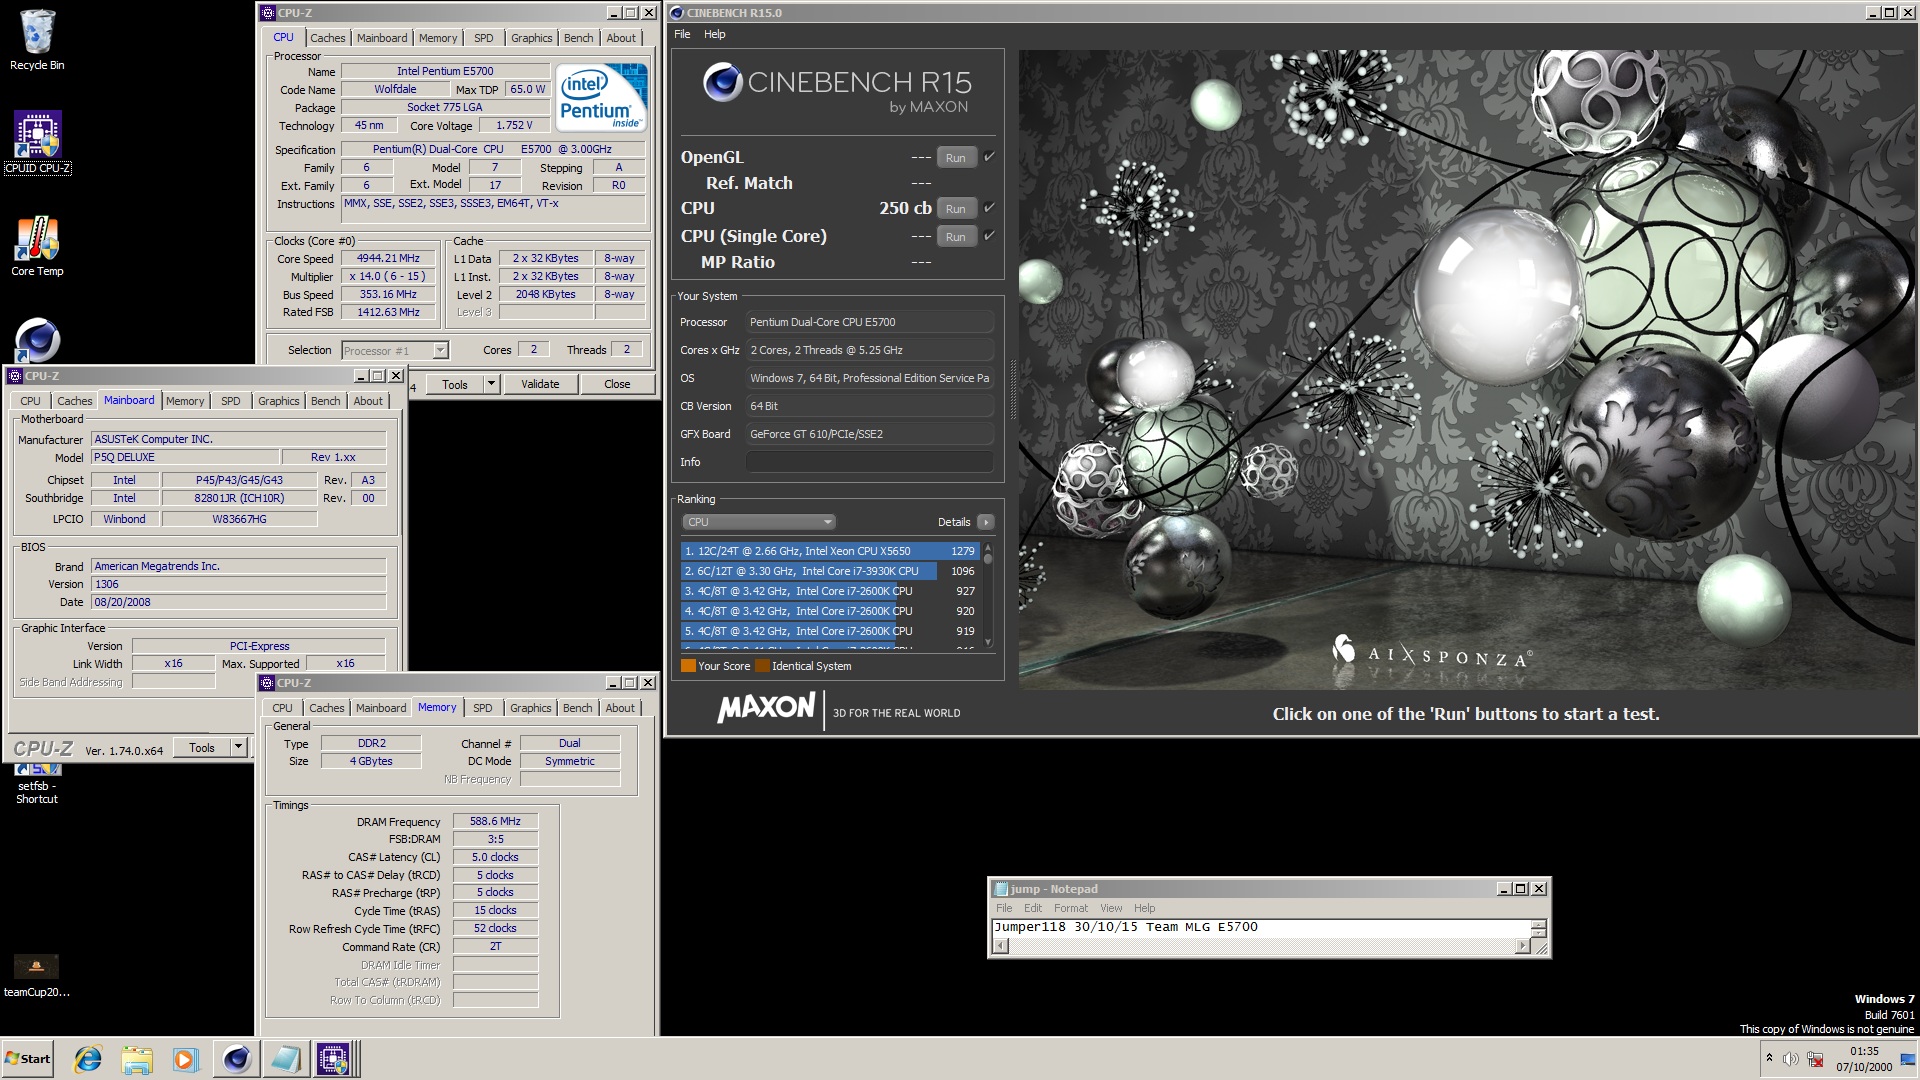Open the View menu in Notepad
Viewport: 1920px width, 1080px height.
[x=1111, y=908]
